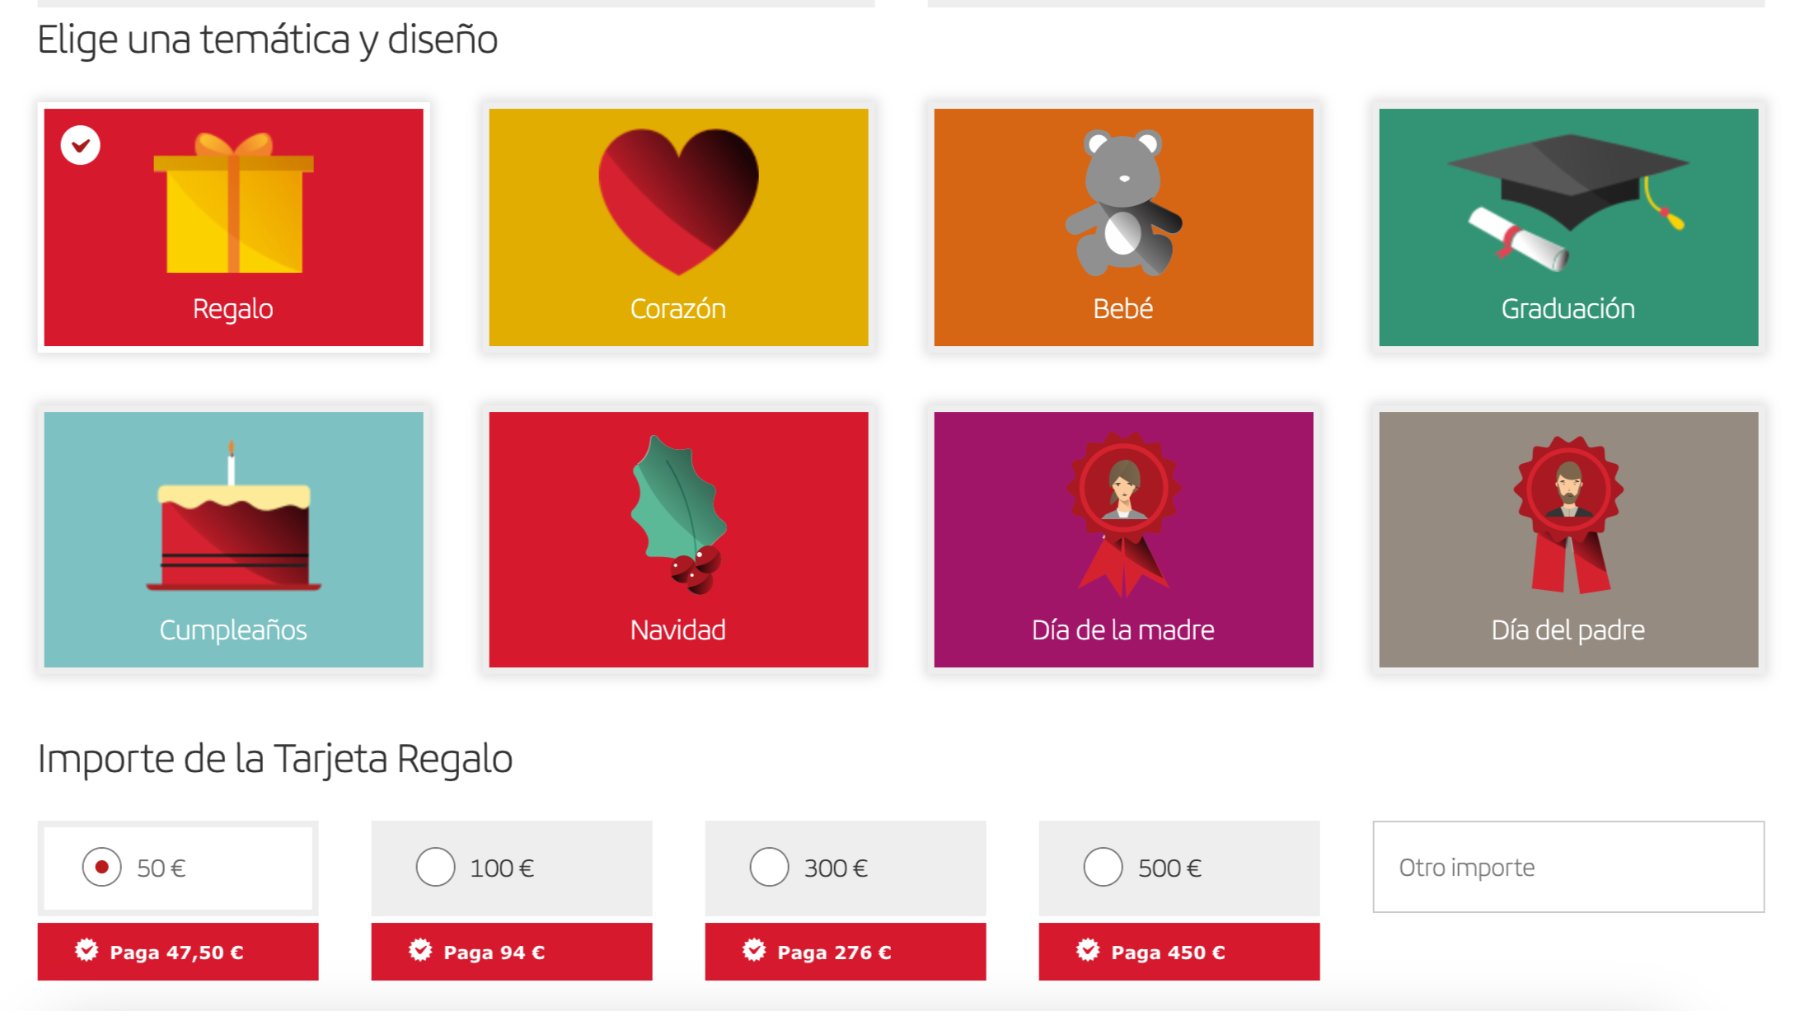Click the Navidad label text
The height and width of the screenshot is (1011, 1800).
[678, 630]
